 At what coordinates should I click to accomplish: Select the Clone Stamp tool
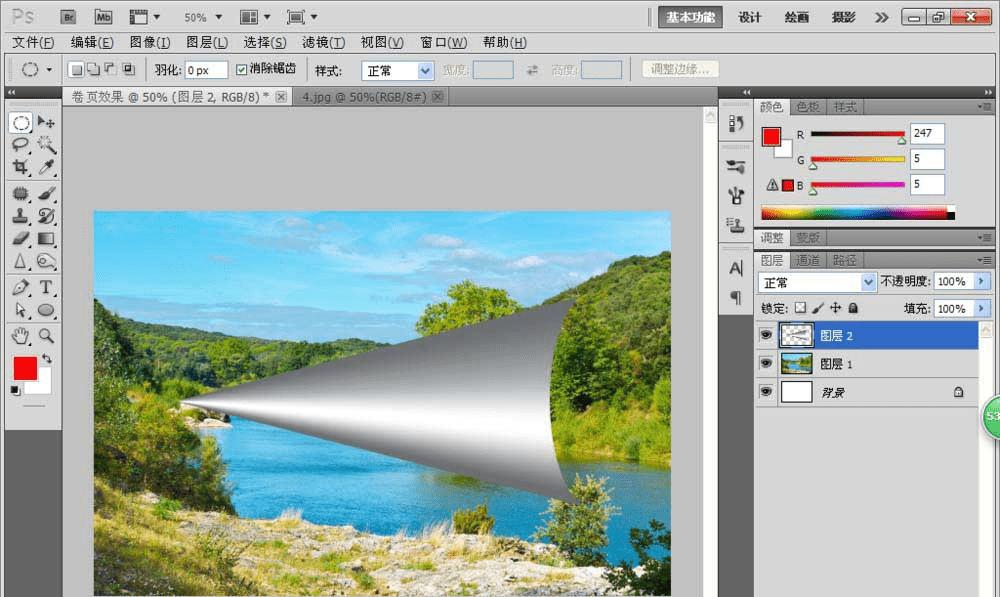tap(20, 216)
